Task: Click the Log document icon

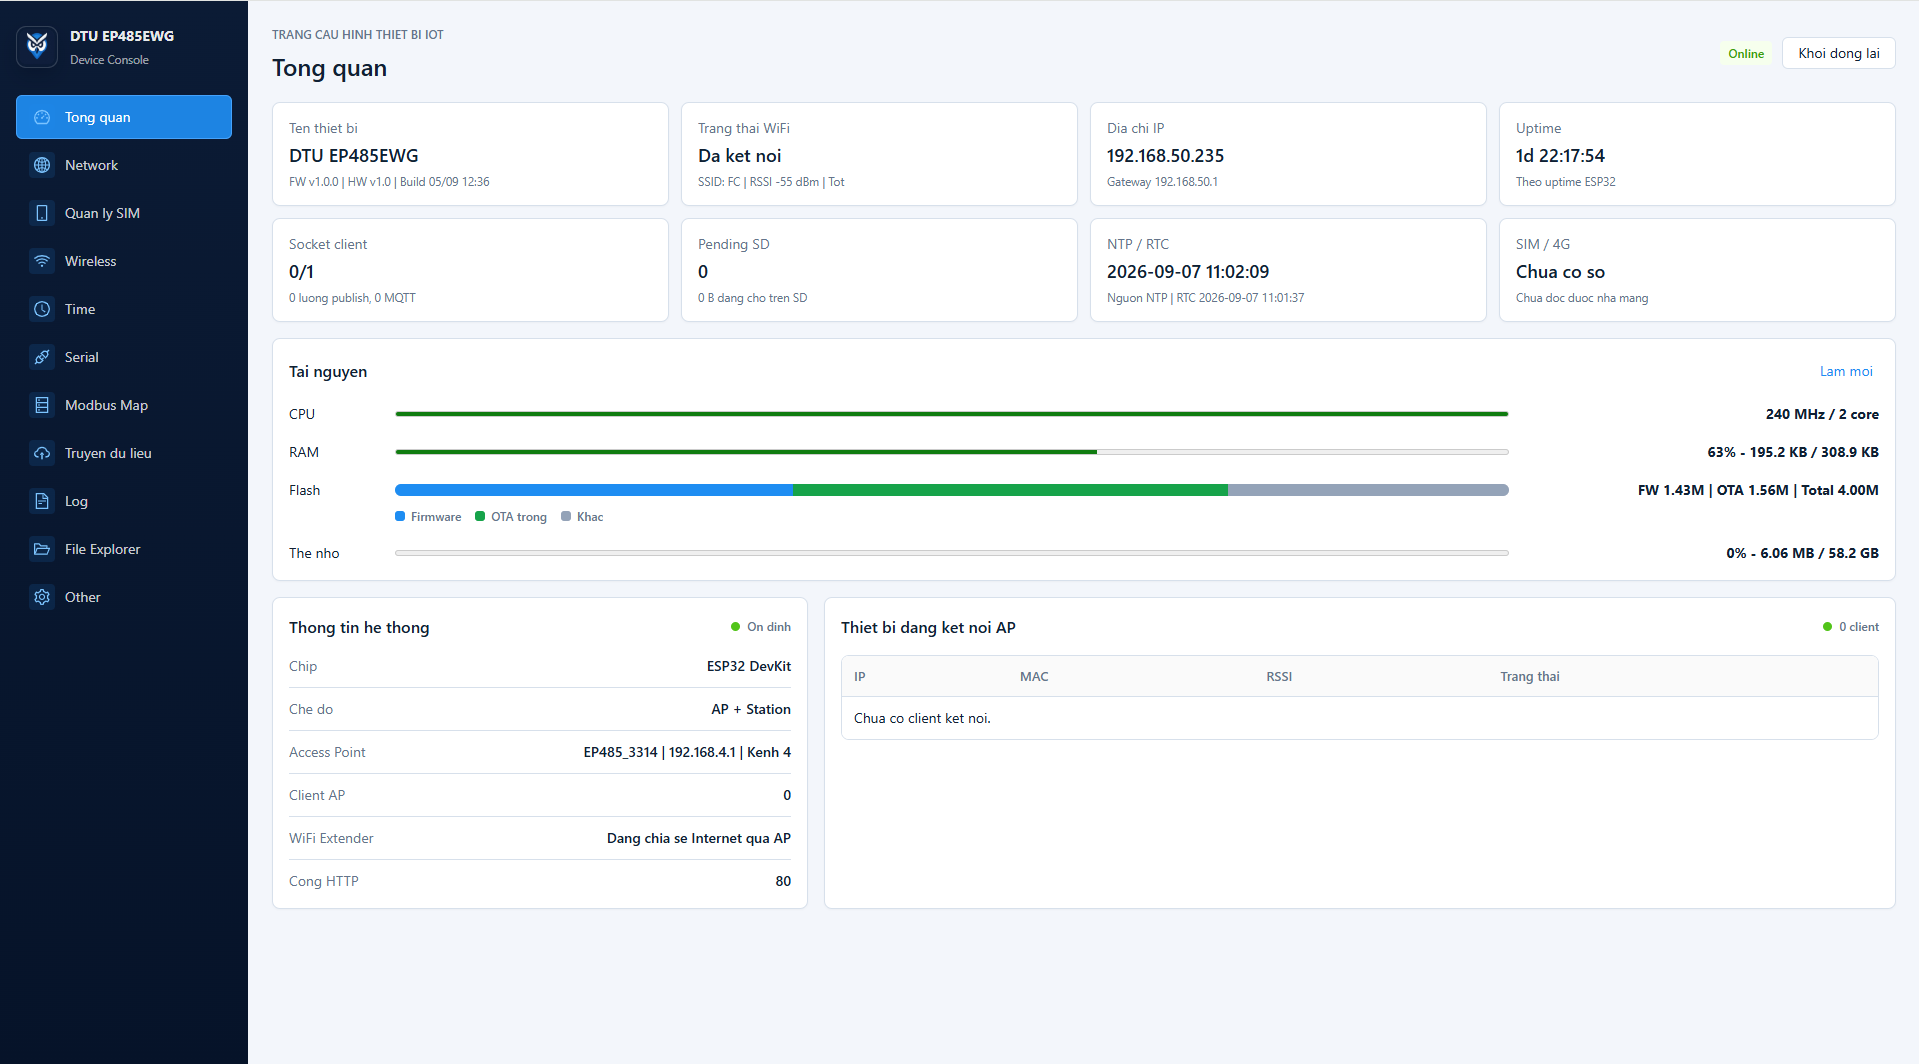Action: click(x=42, y=501)
